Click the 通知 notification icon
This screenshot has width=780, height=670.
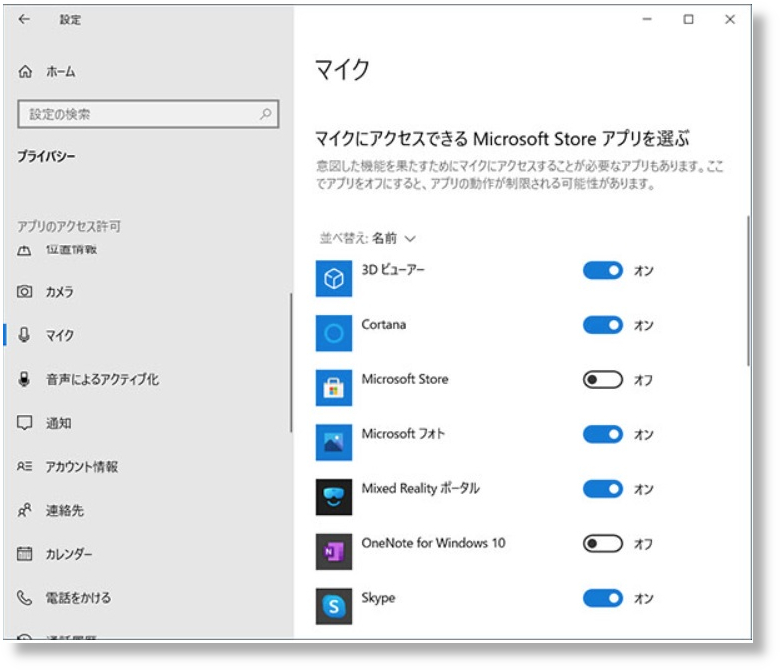(24, 423)
